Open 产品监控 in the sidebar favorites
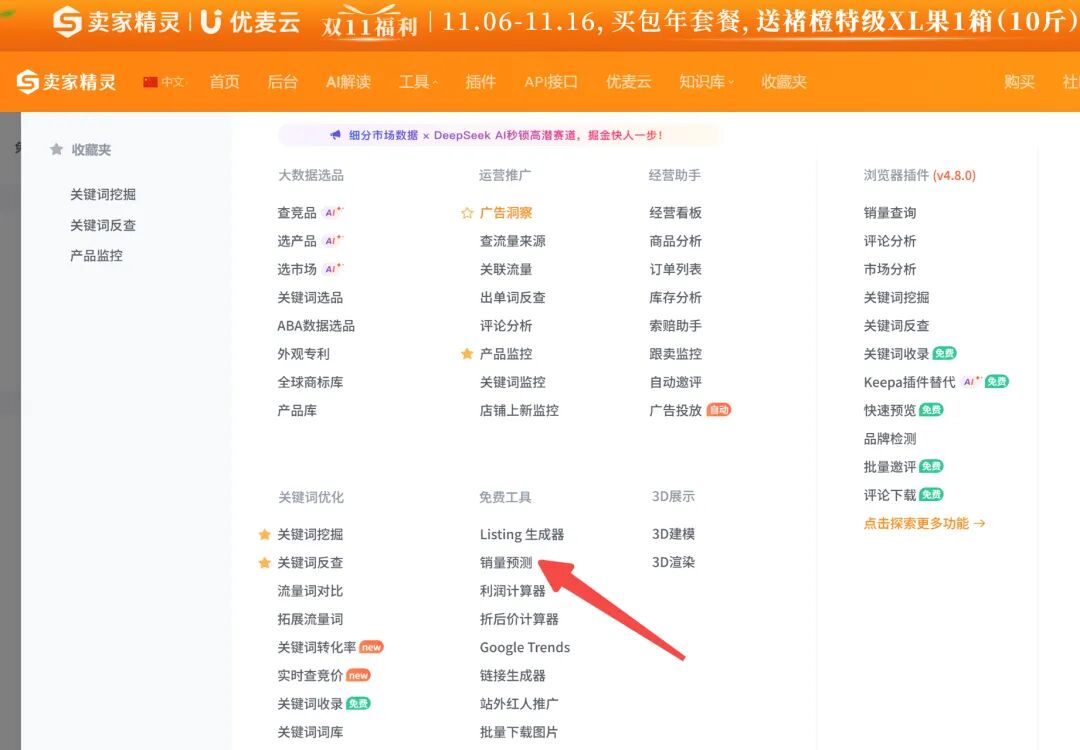Viewport: 1080px width, 750px height. pos(96,256)
